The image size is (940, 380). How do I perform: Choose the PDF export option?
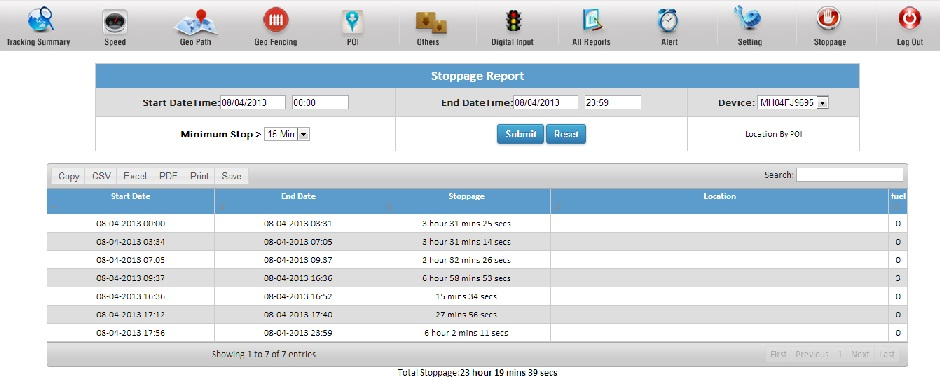tap(168, 176)
